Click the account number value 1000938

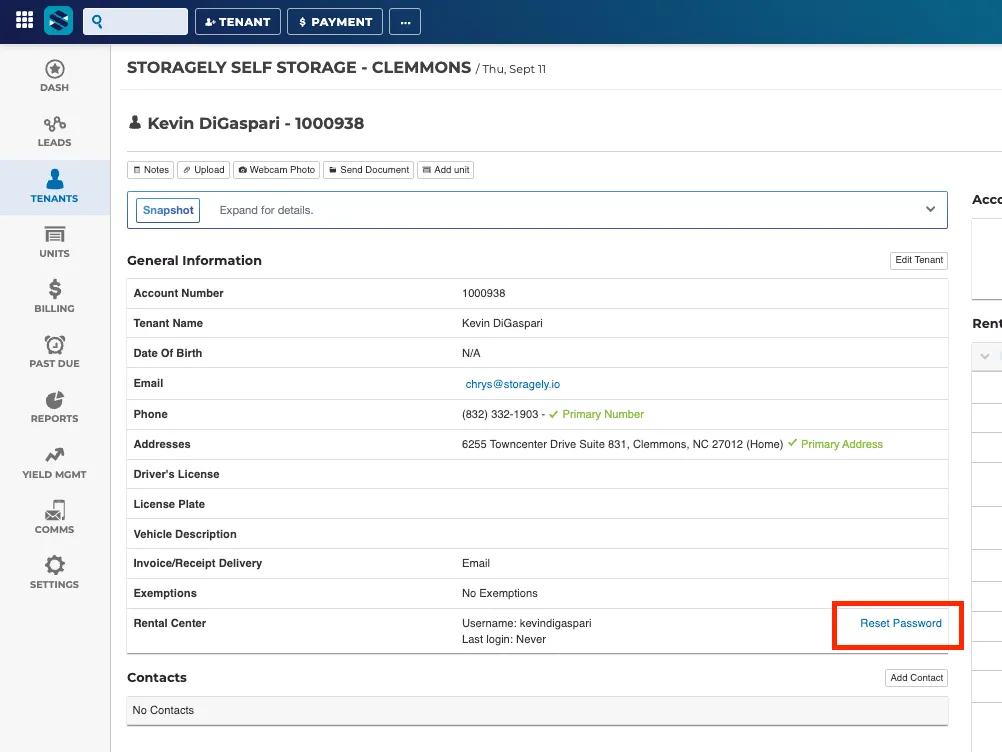pyautogui.click(x=484, y=293)
